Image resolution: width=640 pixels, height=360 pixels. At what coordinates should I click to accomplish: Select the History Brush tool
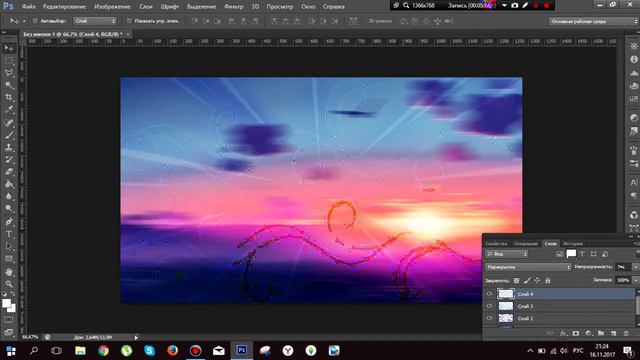click(x=9, y=159)
